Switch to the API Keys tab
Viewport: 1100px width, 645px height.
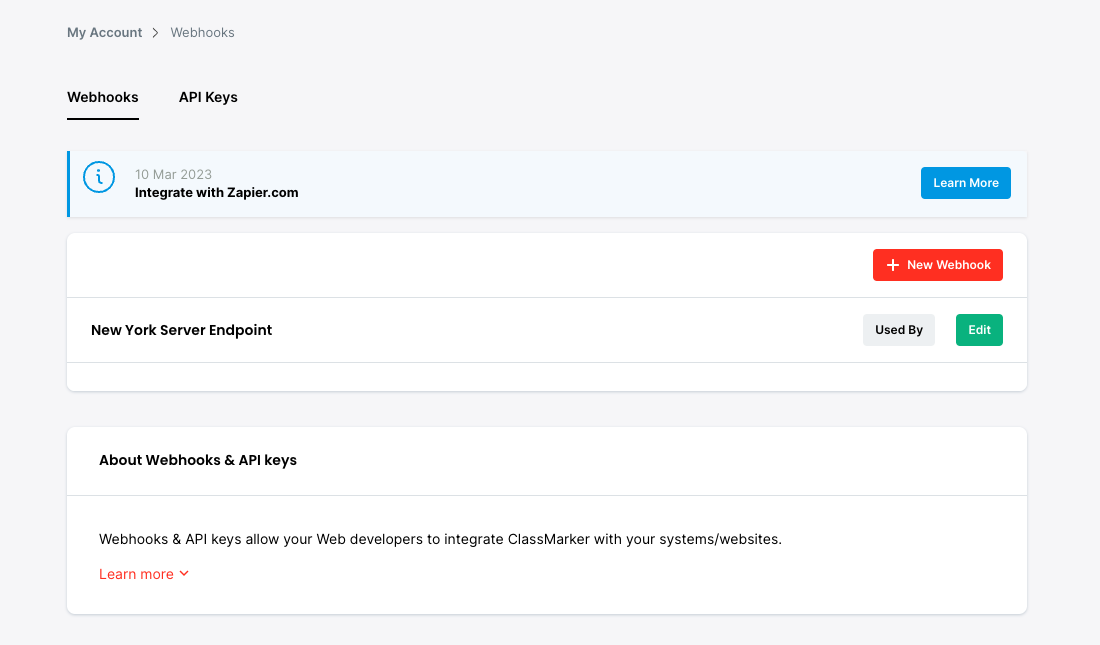coord(208,97)
